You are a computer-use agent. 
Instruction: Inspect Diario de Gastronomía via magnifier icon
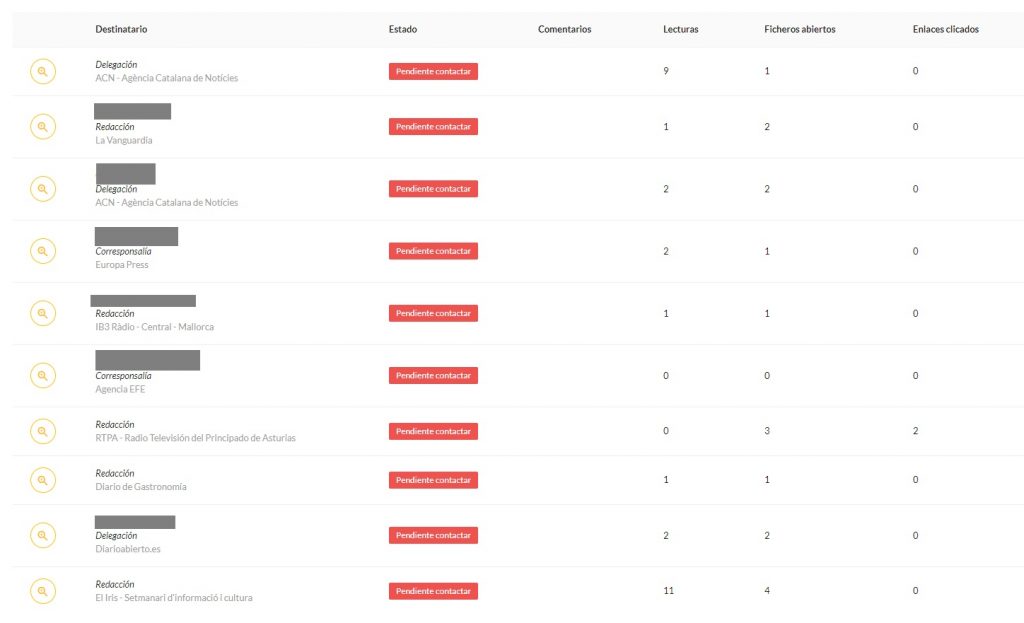42,480
